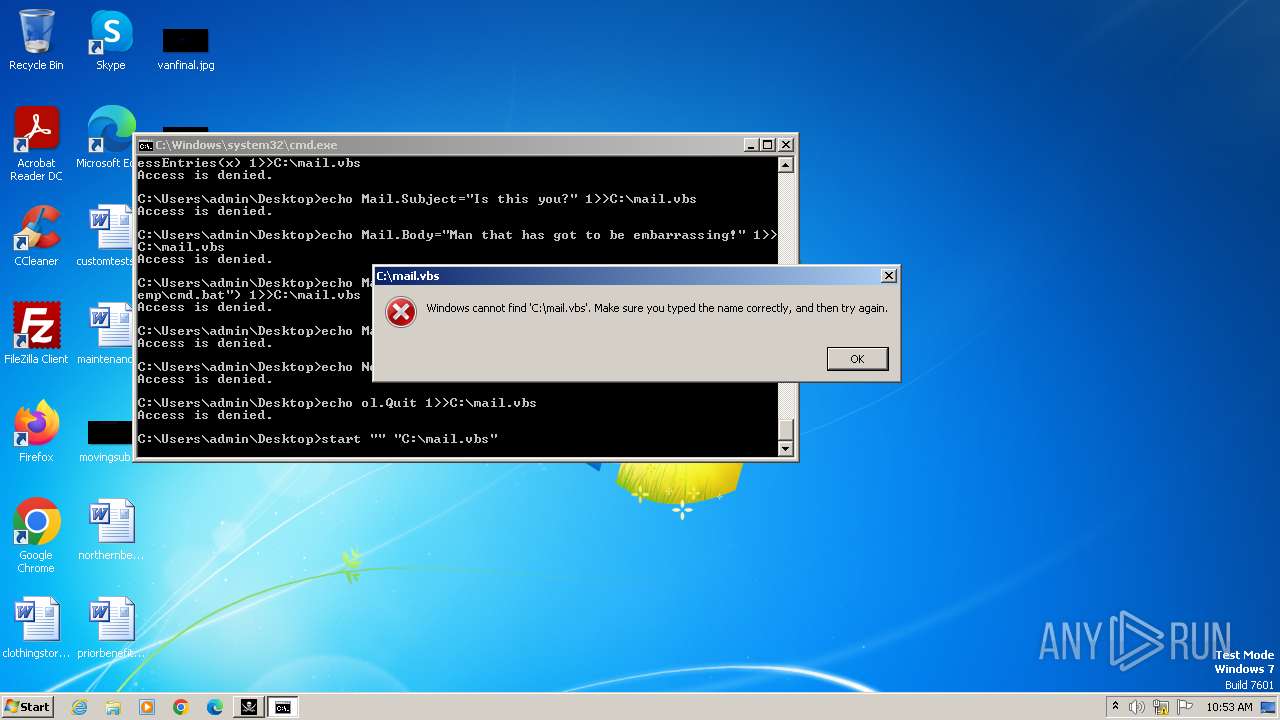Click the cmd.exe scrollbar thumb
The height and width of the screenshot is (720, 1280).
(x=786, y=429)
